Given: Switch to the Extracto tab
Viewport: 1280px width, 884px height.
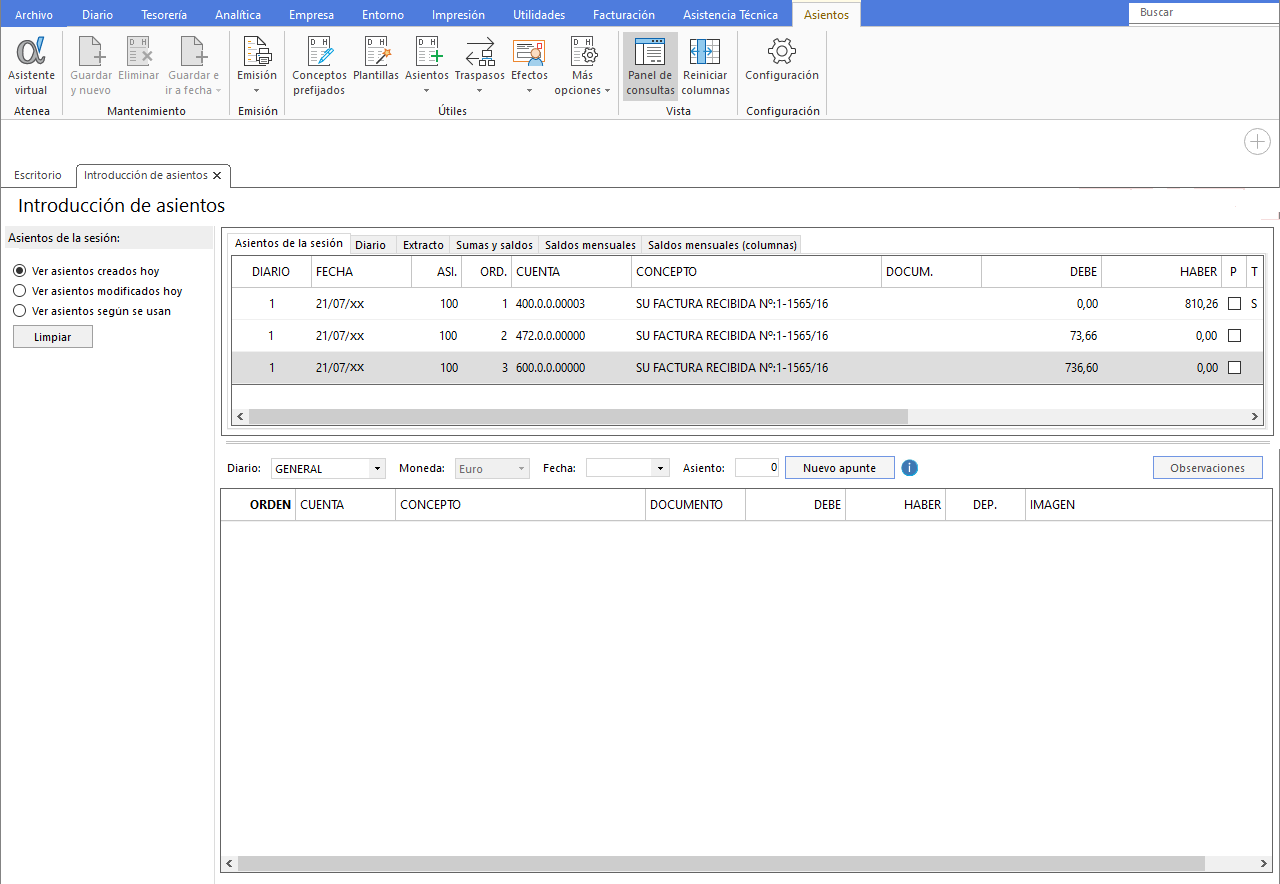Looking at the screenshot, I should (423, 245).
